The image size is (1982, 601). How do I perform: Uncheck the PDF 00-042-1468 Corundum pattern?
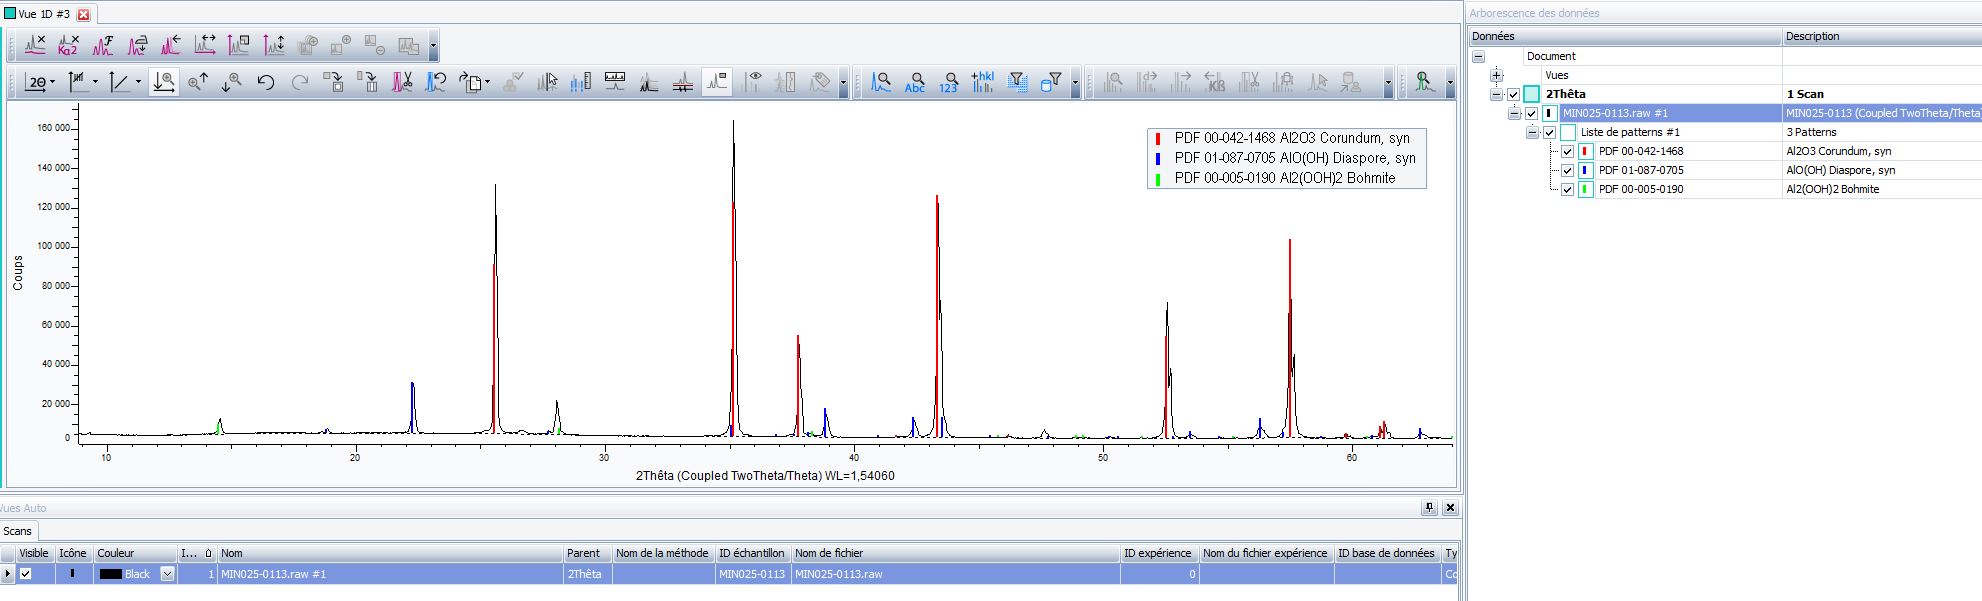[x=1567, y=152]
